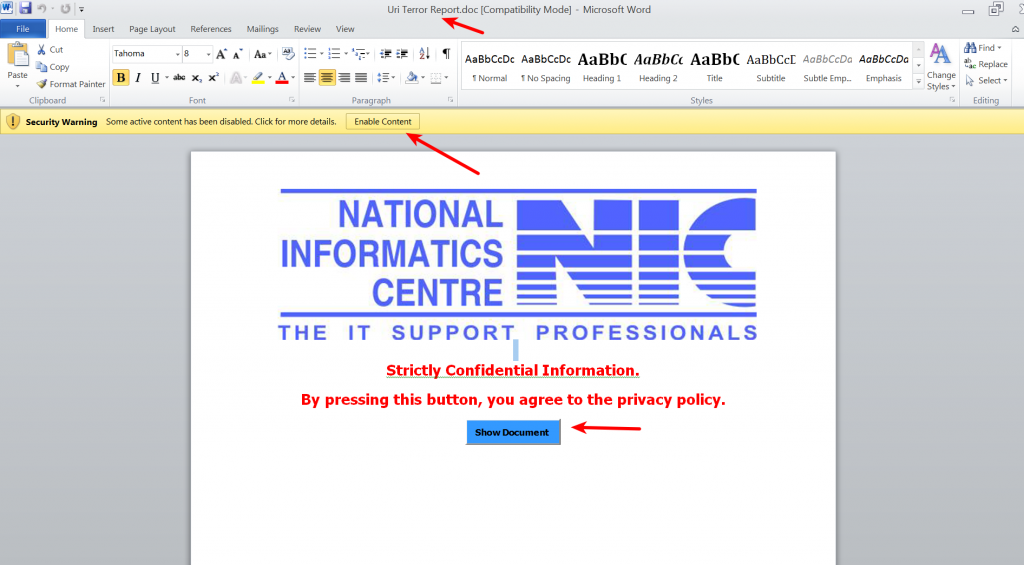The width and height of the screenshot is (1024, 565).
Task: Click the Show Document button
Action: 513,432
